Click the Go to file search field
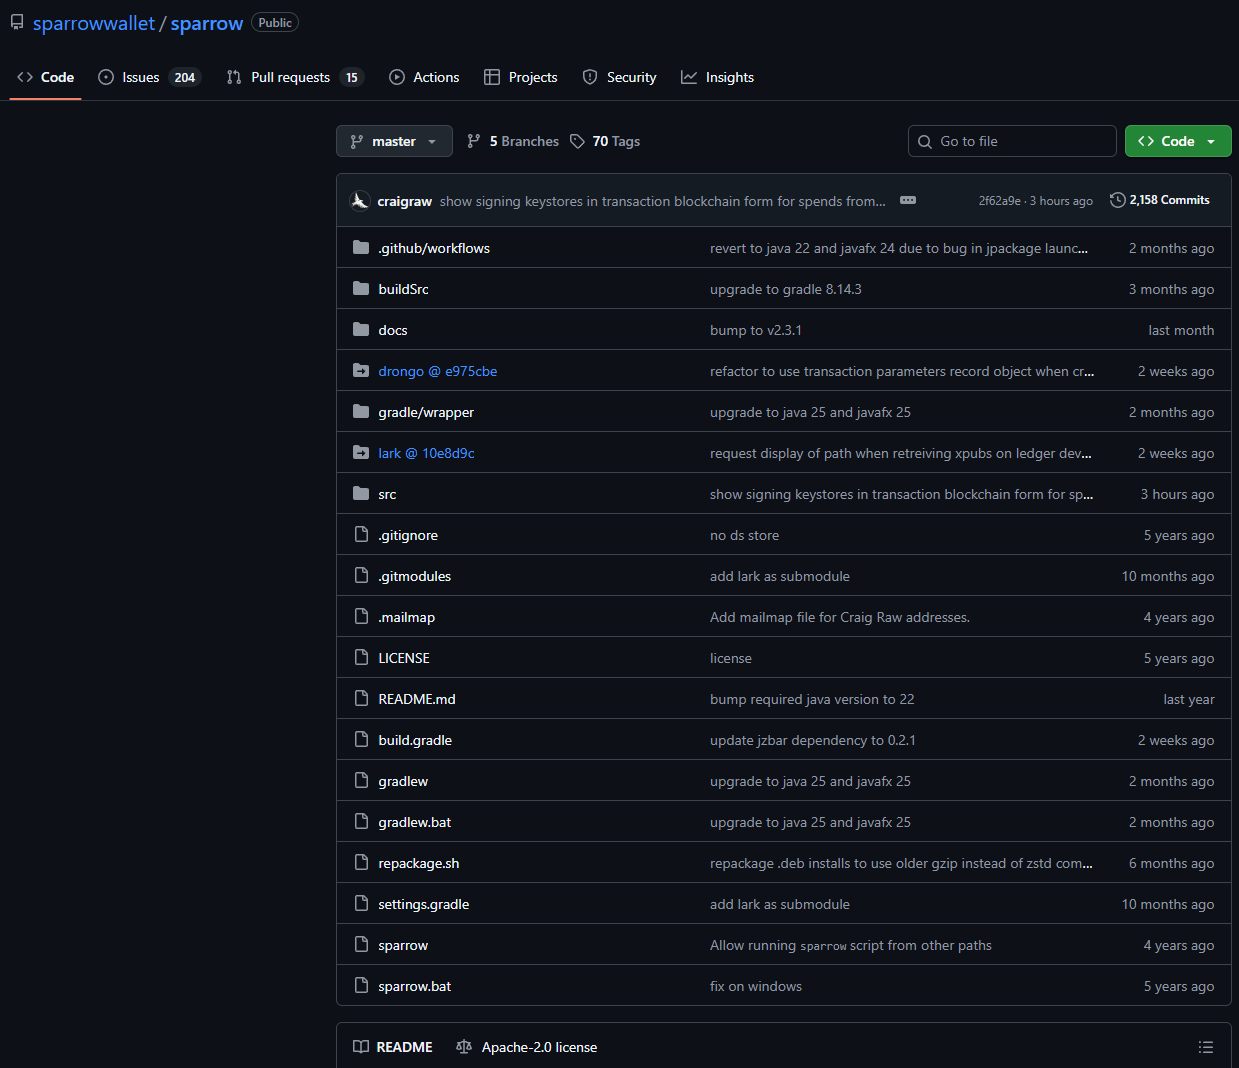 tap(1020, 141)
